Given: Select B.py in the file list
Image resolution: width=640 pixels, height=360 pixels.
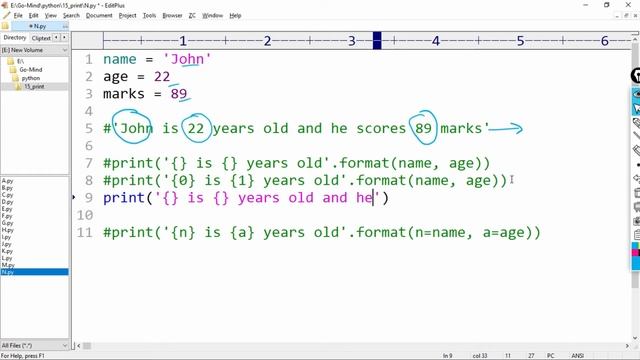Looking at the screenshot, I should coord(7,188).
